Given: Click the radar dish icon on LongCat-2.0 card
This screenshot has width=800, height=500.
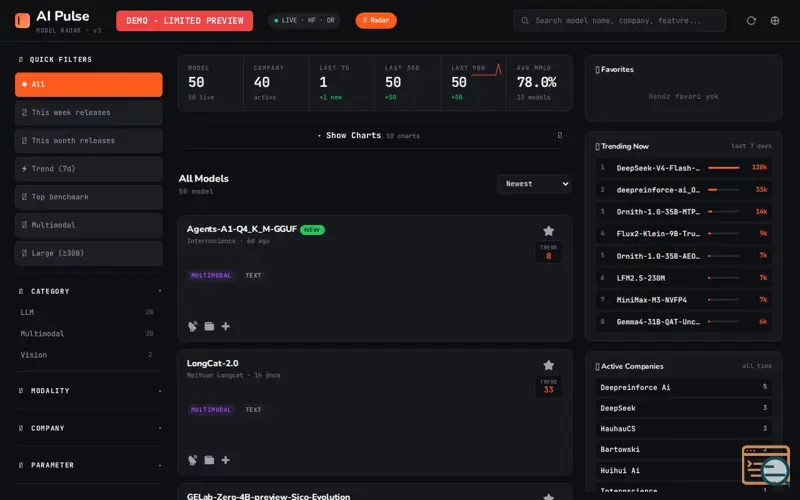Looking at the screenshot, I should [192, 460].
